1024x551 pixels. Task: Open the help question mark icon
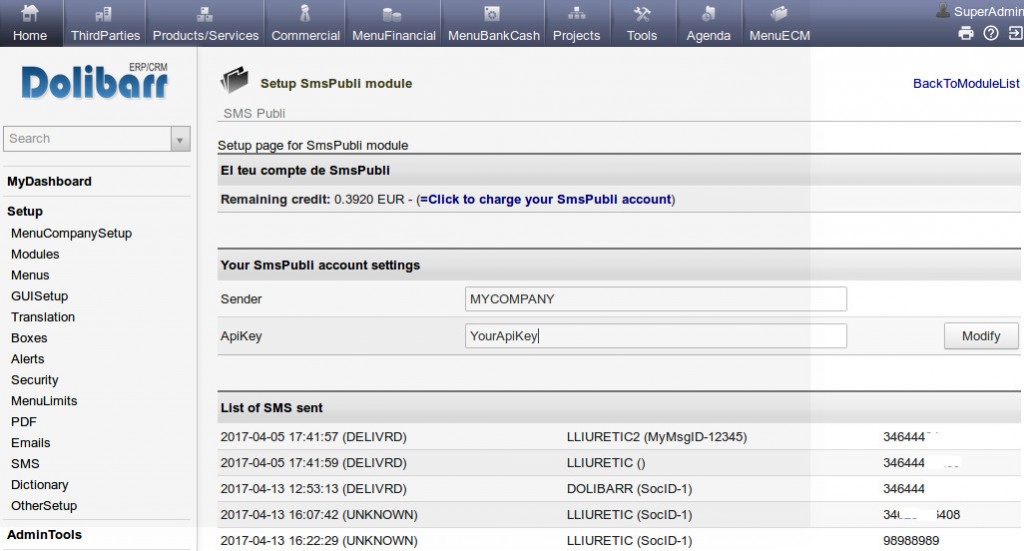(x=991, y=33)
